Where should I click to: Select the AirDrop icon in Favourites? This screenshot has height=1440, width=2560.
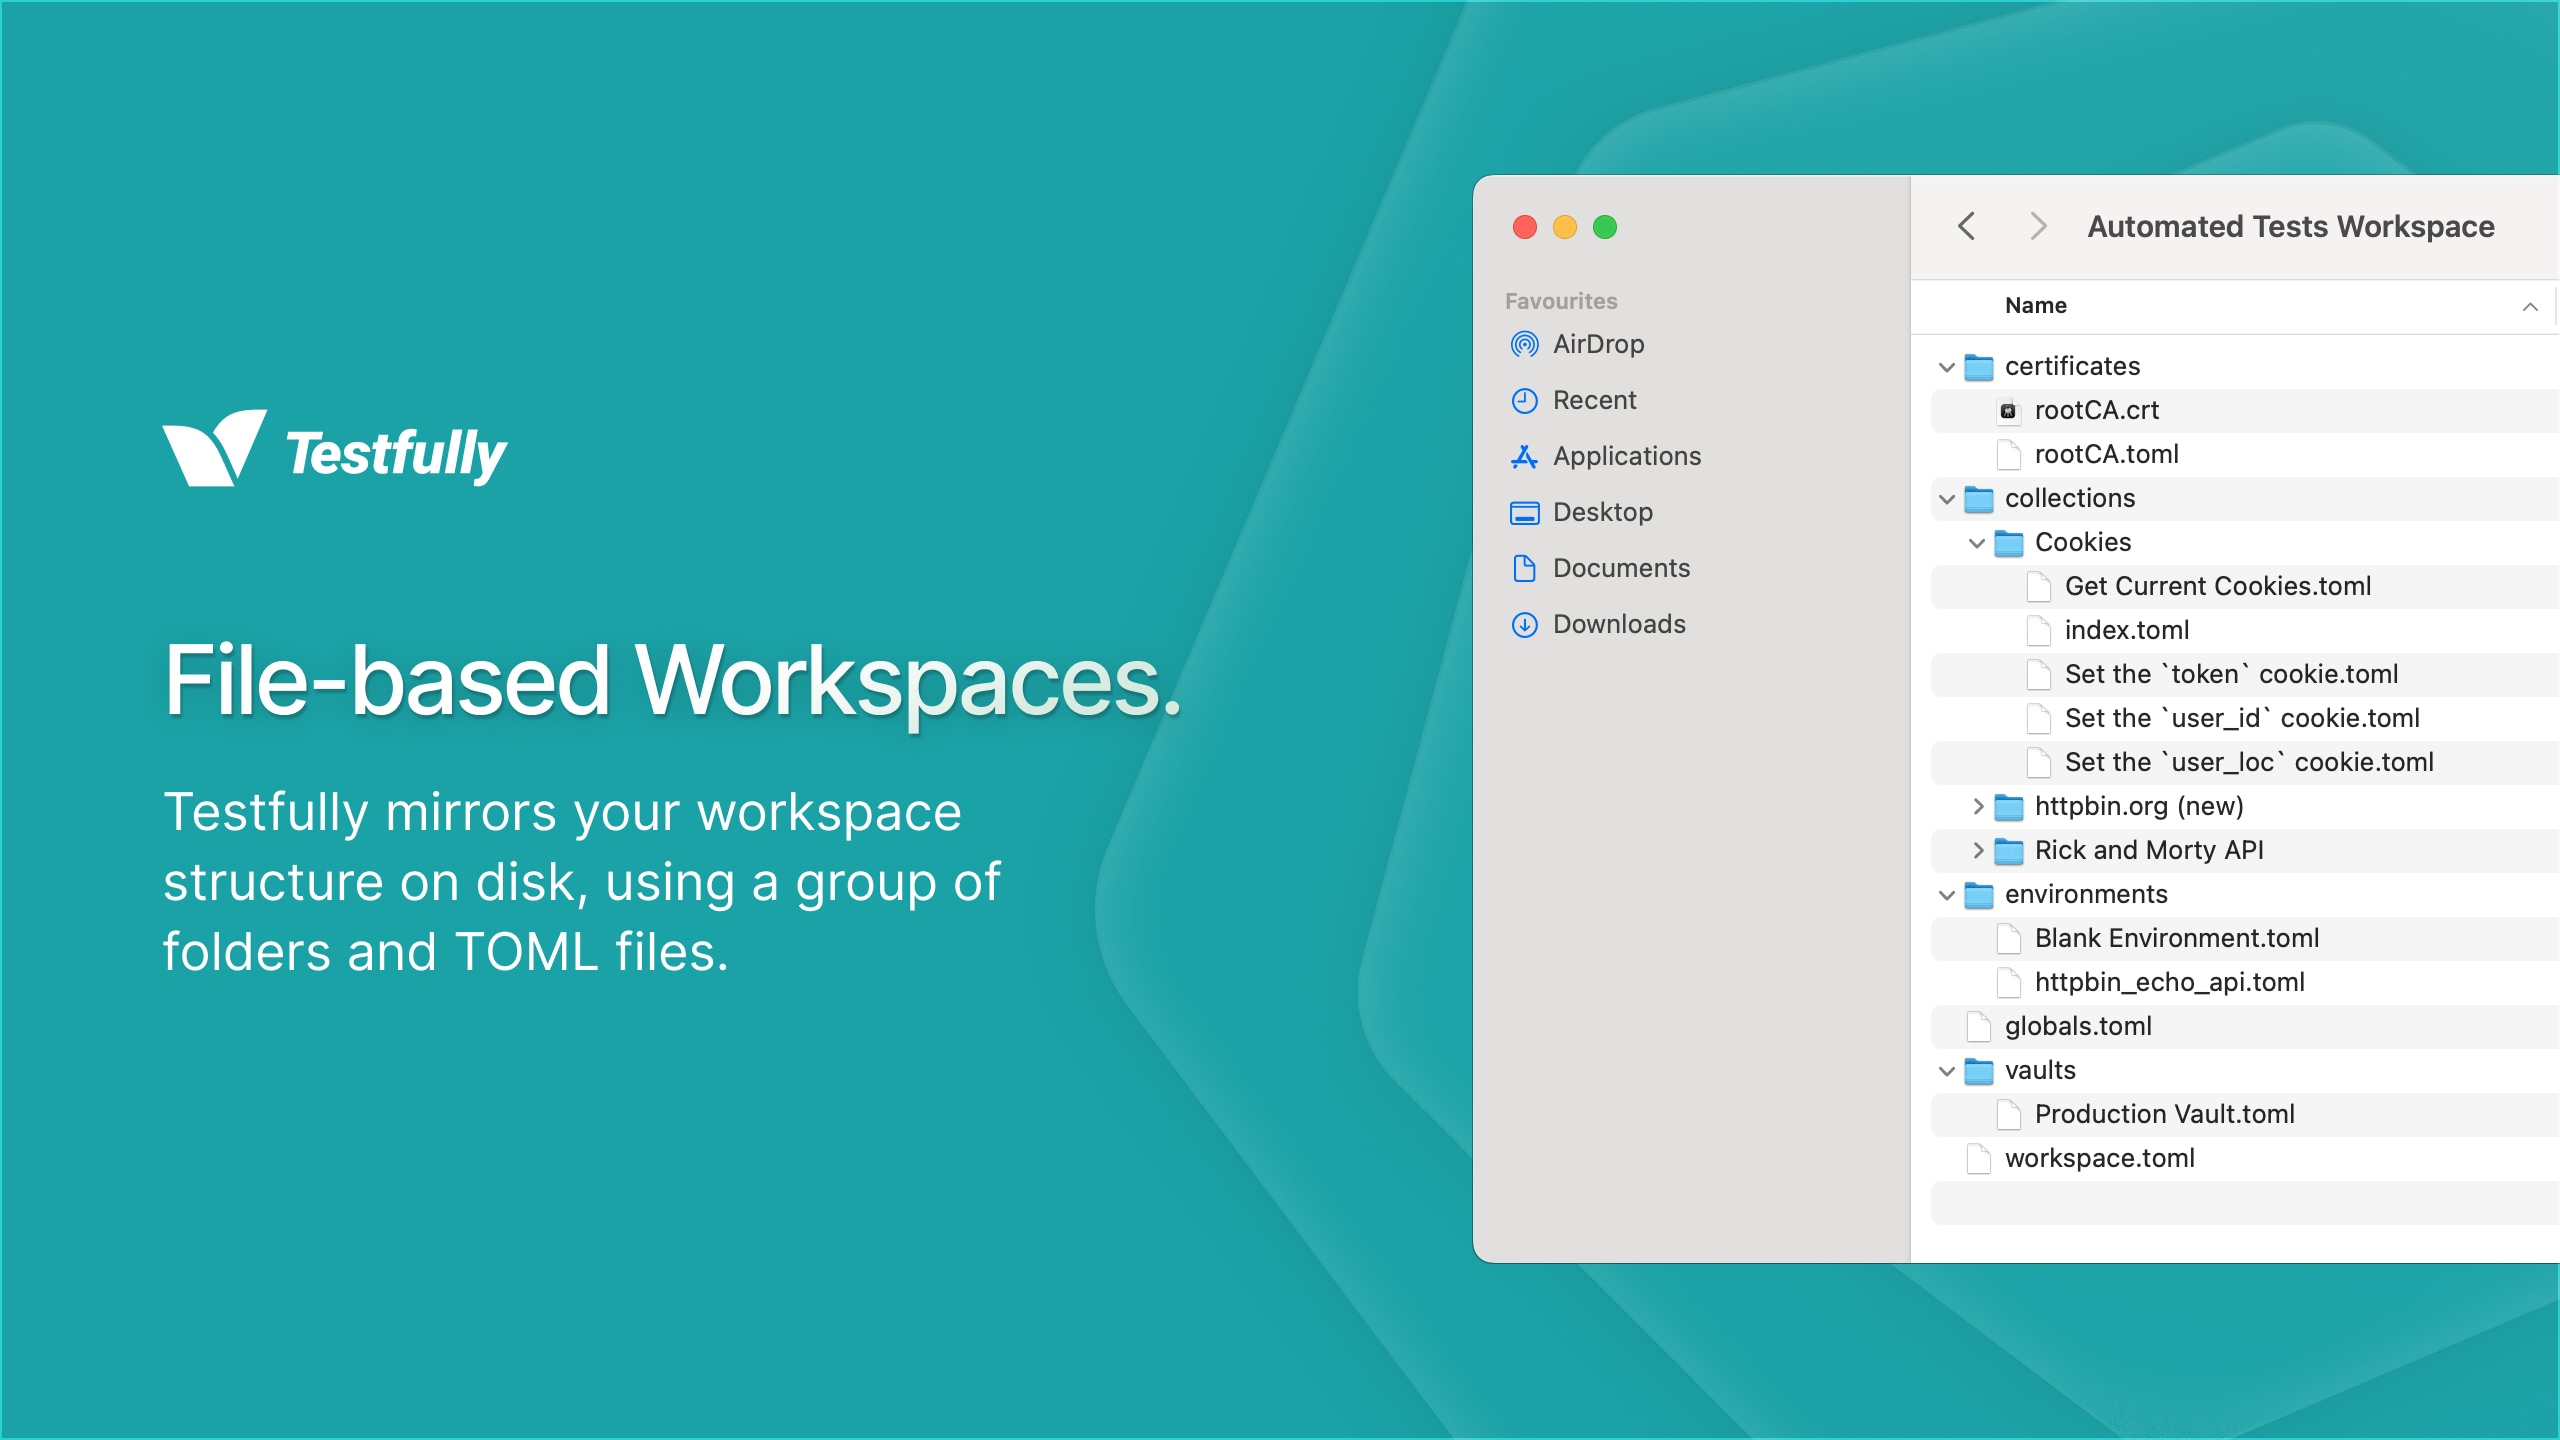1524,344
